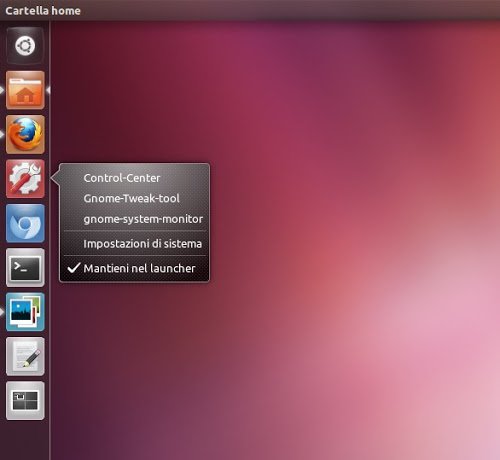Viewport: 500px width, 460px height.
Task: Open the Workspace Switcher icon
Action: pos(25,401)
